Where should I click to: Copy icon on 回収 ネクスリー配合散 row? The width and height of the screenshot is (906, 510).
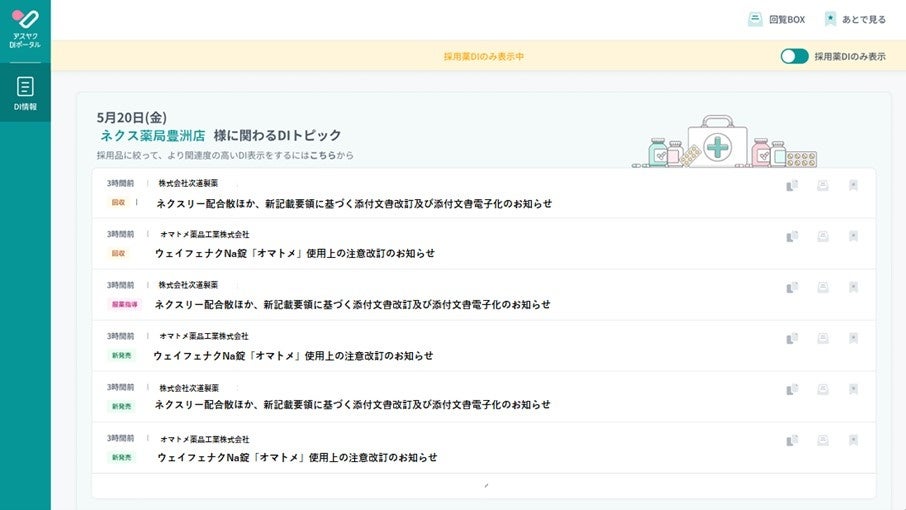[792, 185]
